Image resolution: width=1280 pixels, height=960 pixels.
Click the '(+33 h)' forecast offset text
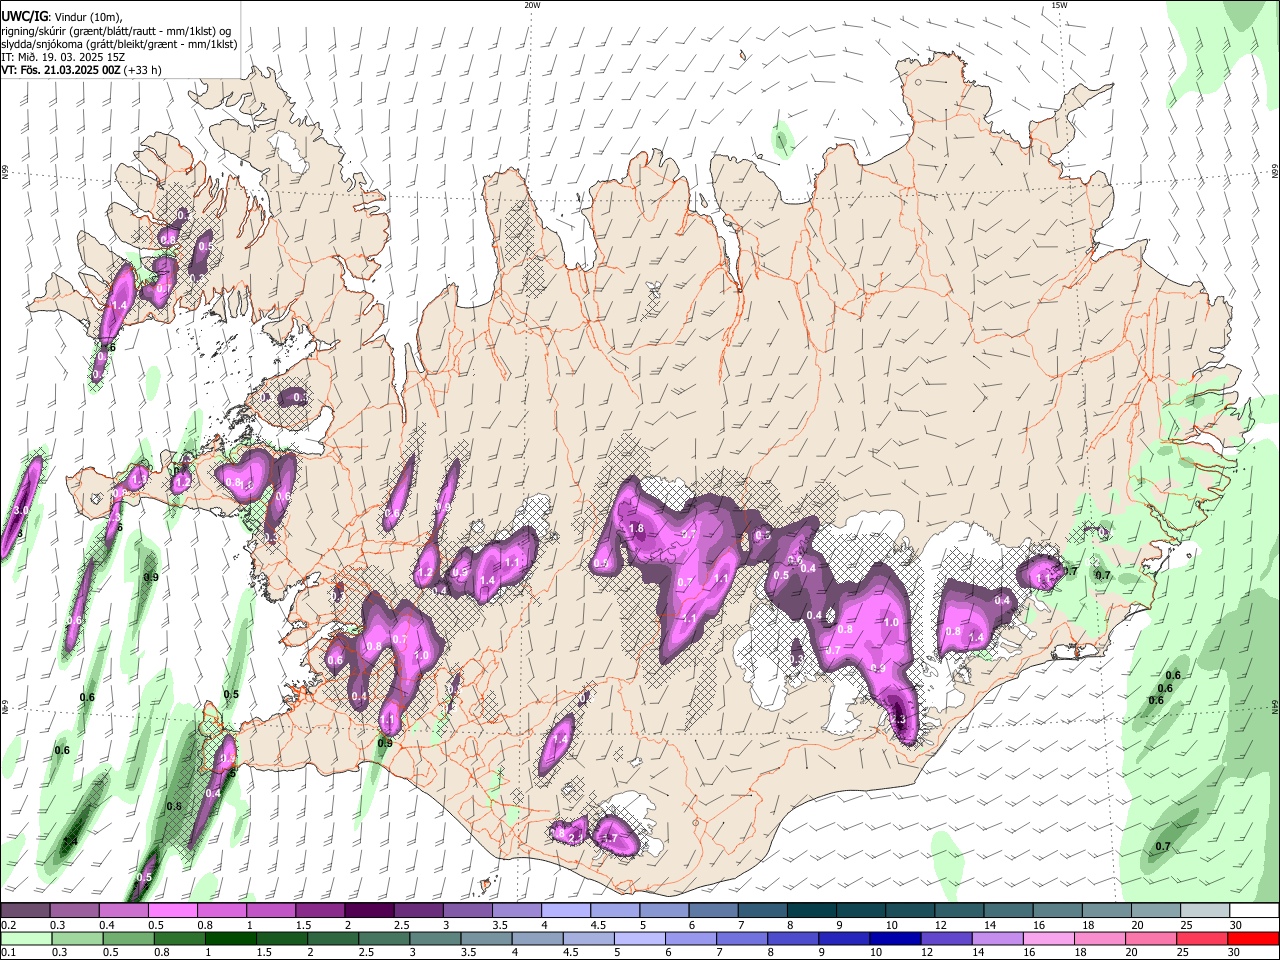(x=143, y=70)
